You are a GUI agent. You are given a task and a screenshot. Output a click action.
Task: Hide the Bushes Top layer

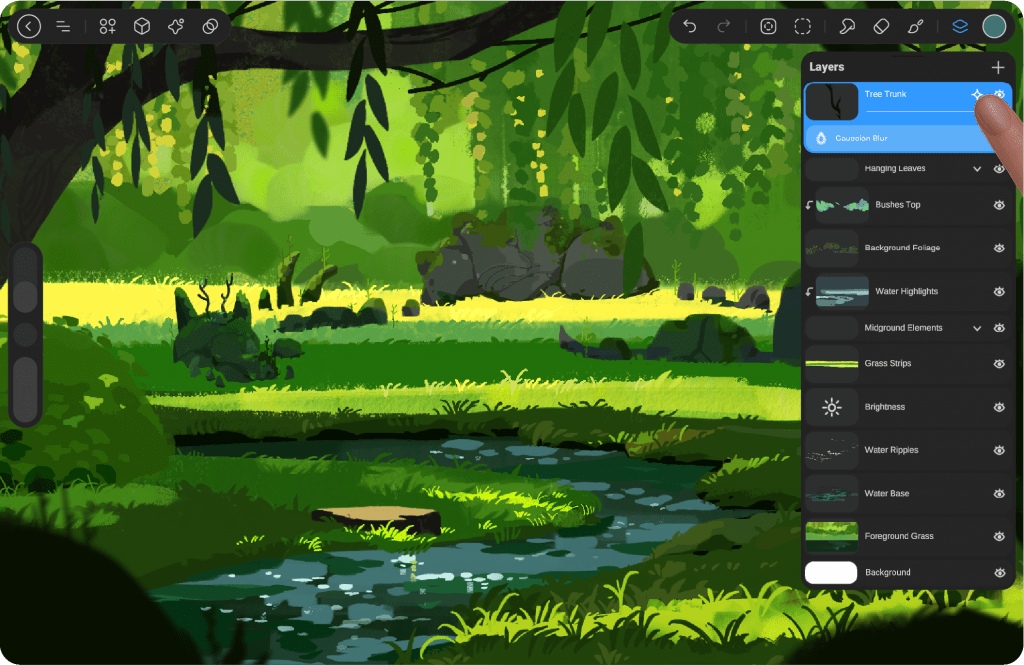click(x=998, y=205)
